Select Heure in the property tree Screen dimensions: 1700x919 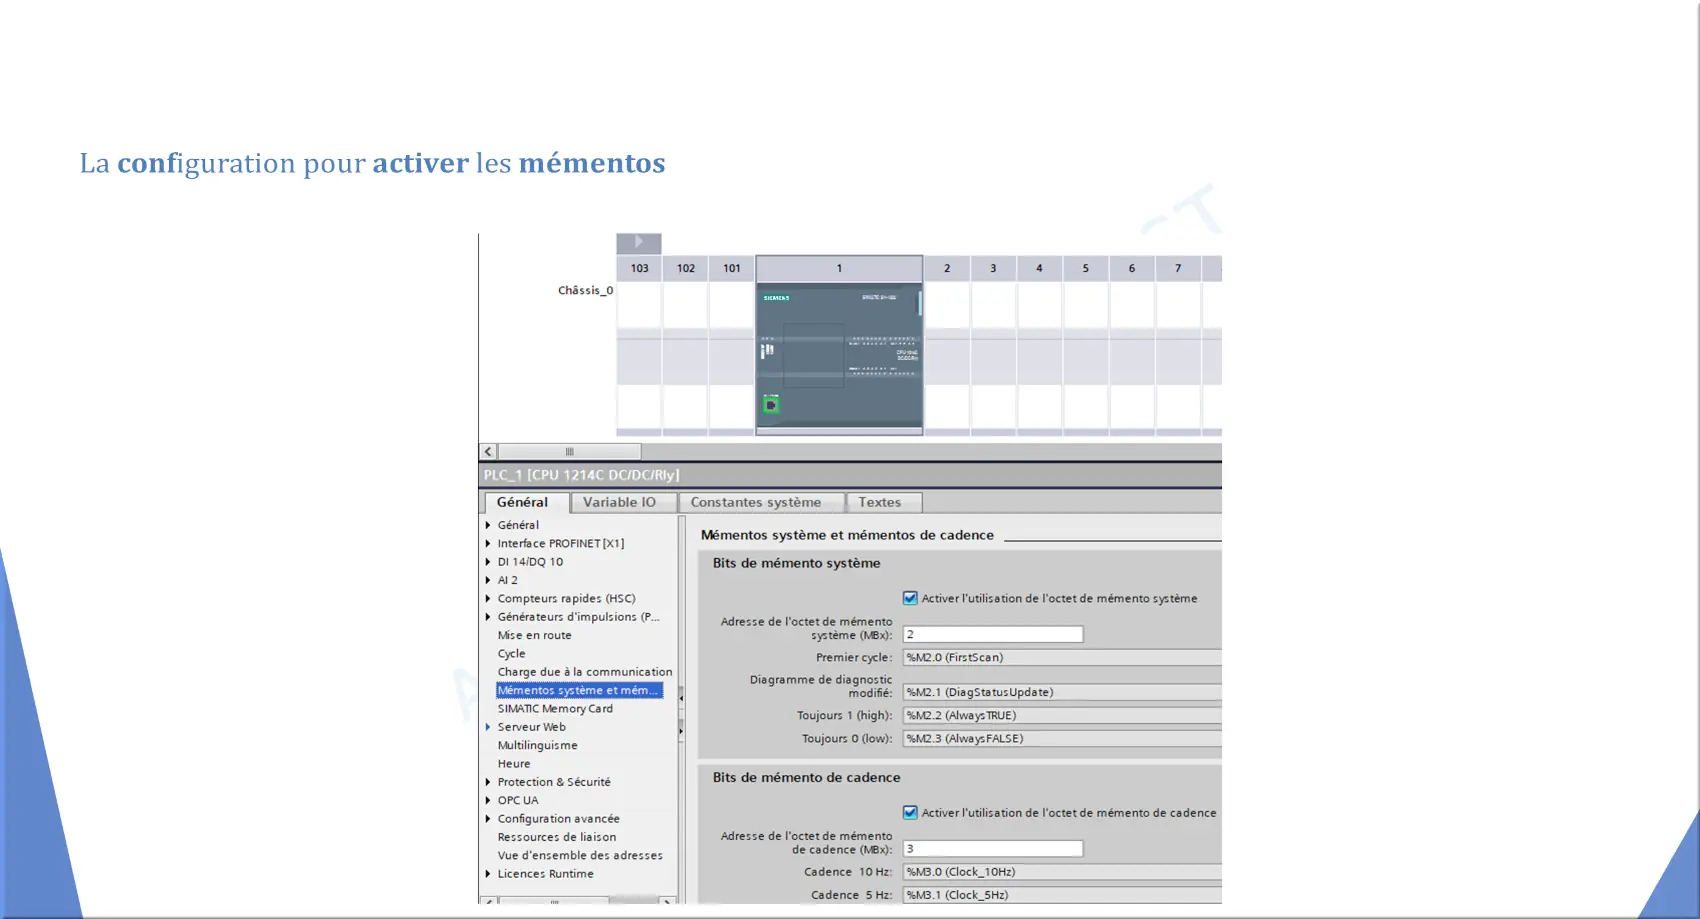(x=514, y=764)
